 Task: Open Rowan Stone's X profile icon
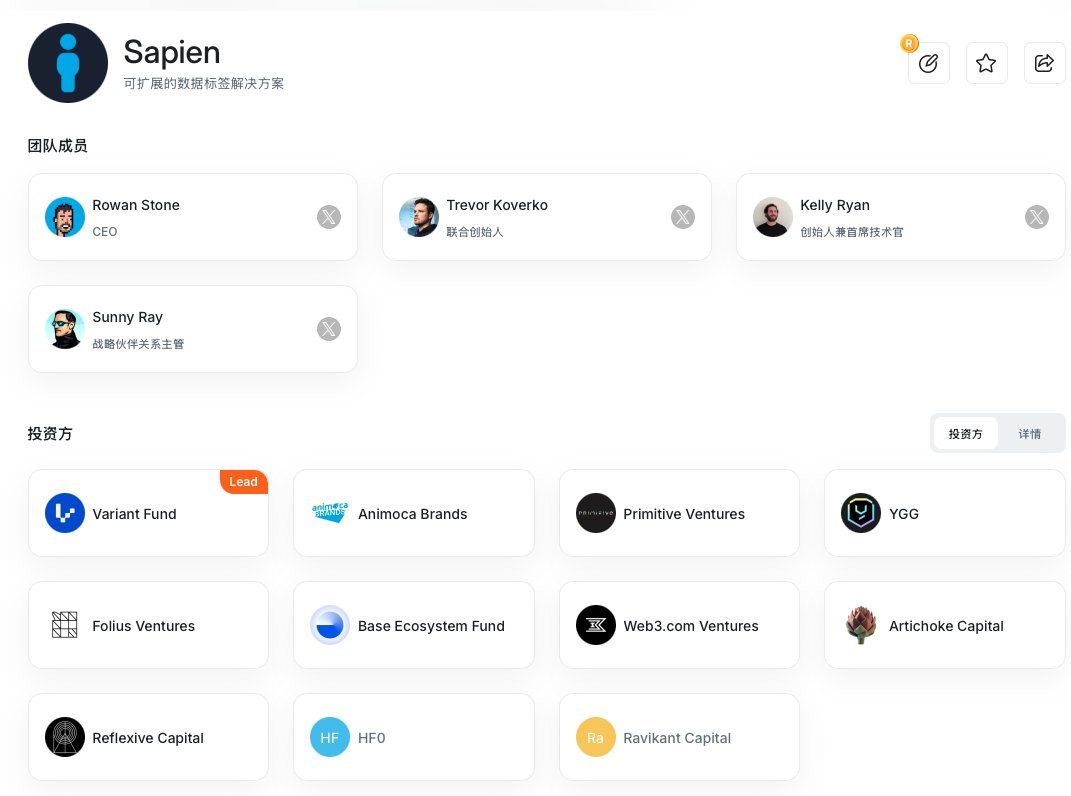click(x=329, y=217)
